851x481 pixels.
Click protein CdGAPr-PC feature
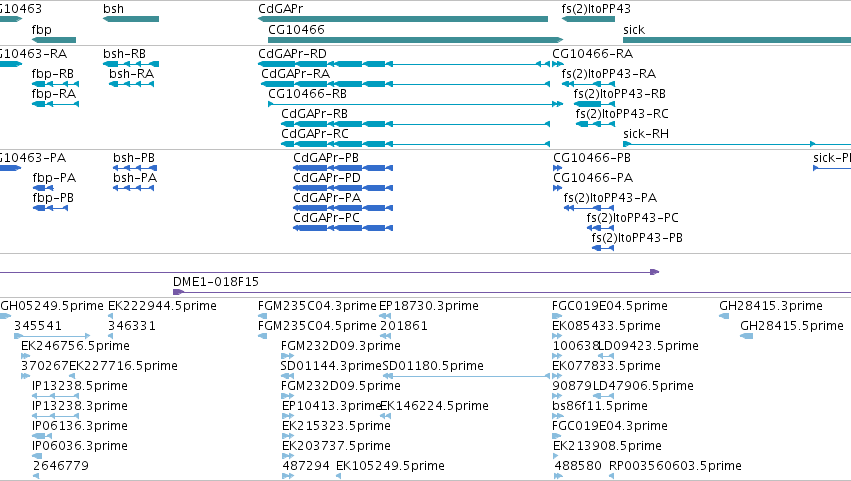coord(343,228)
